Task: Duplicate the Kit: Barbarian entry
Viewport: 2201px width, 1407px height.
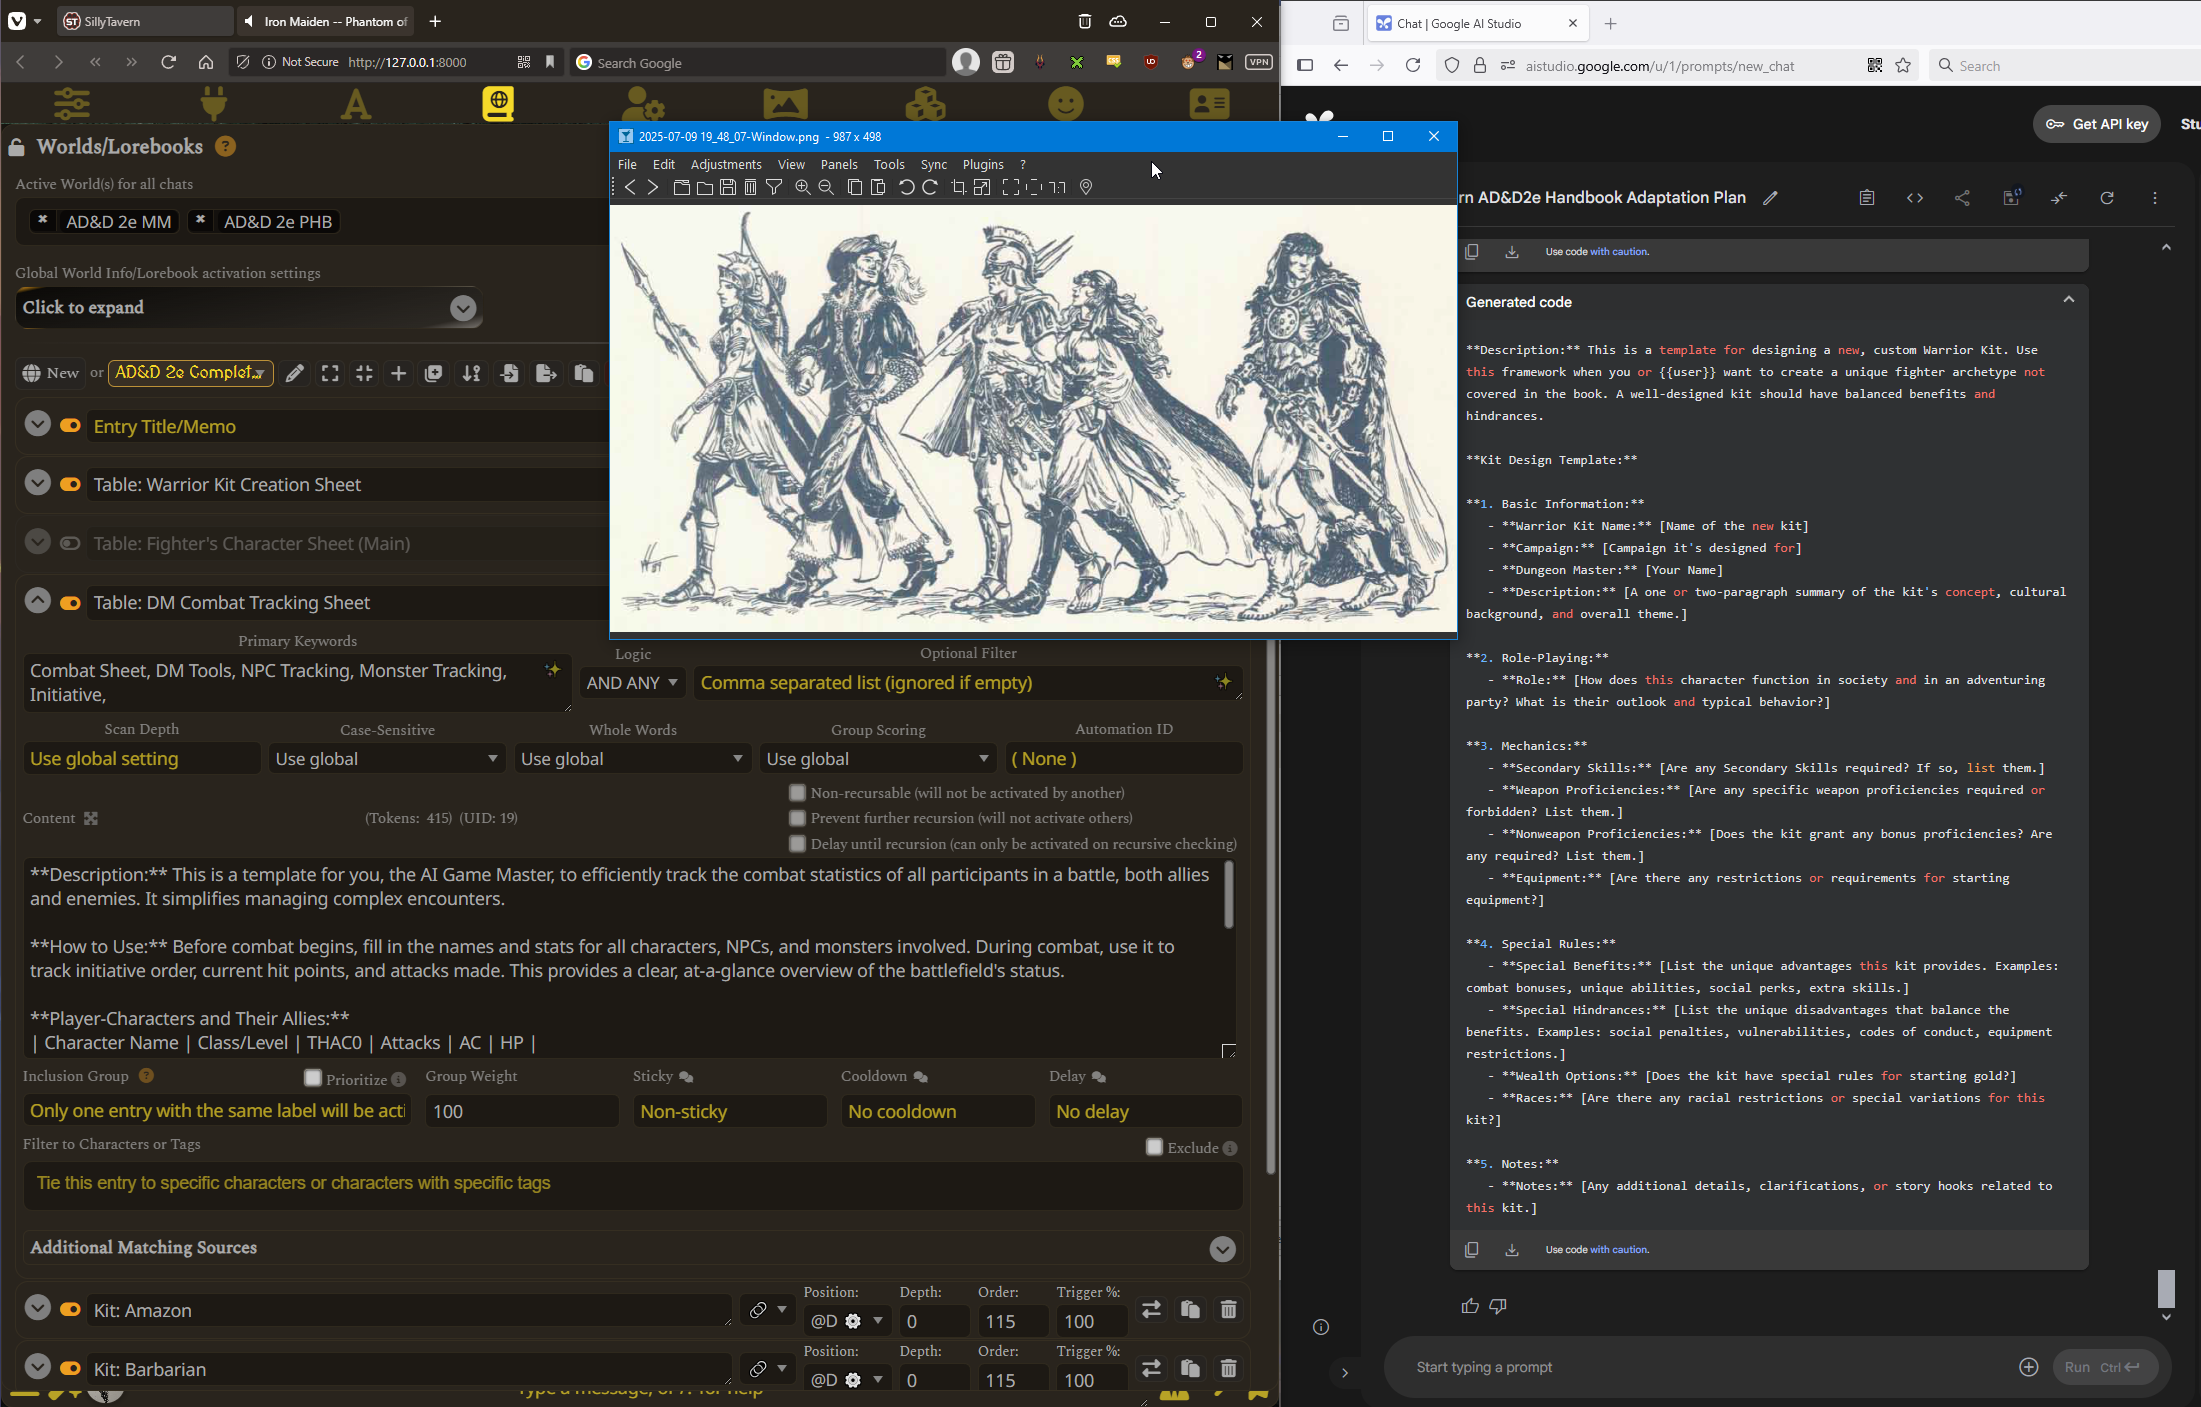Action: tap(1190, 1369)
